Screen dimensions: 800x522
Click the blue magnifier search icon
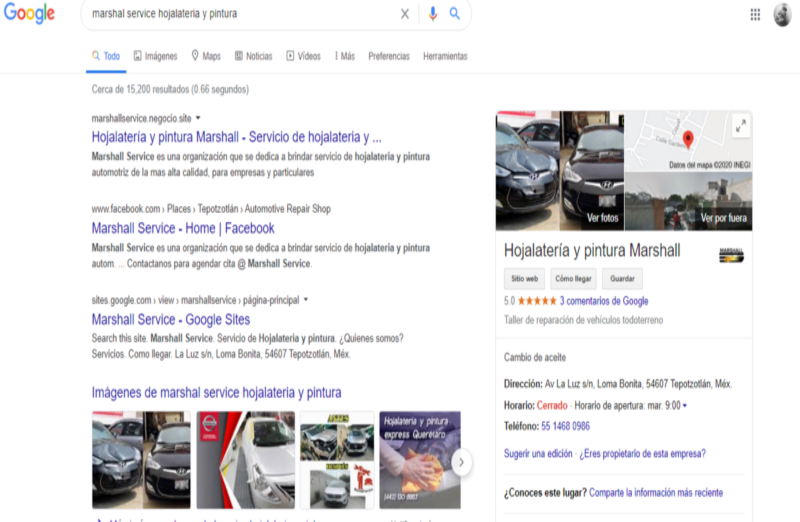[455, 14]
